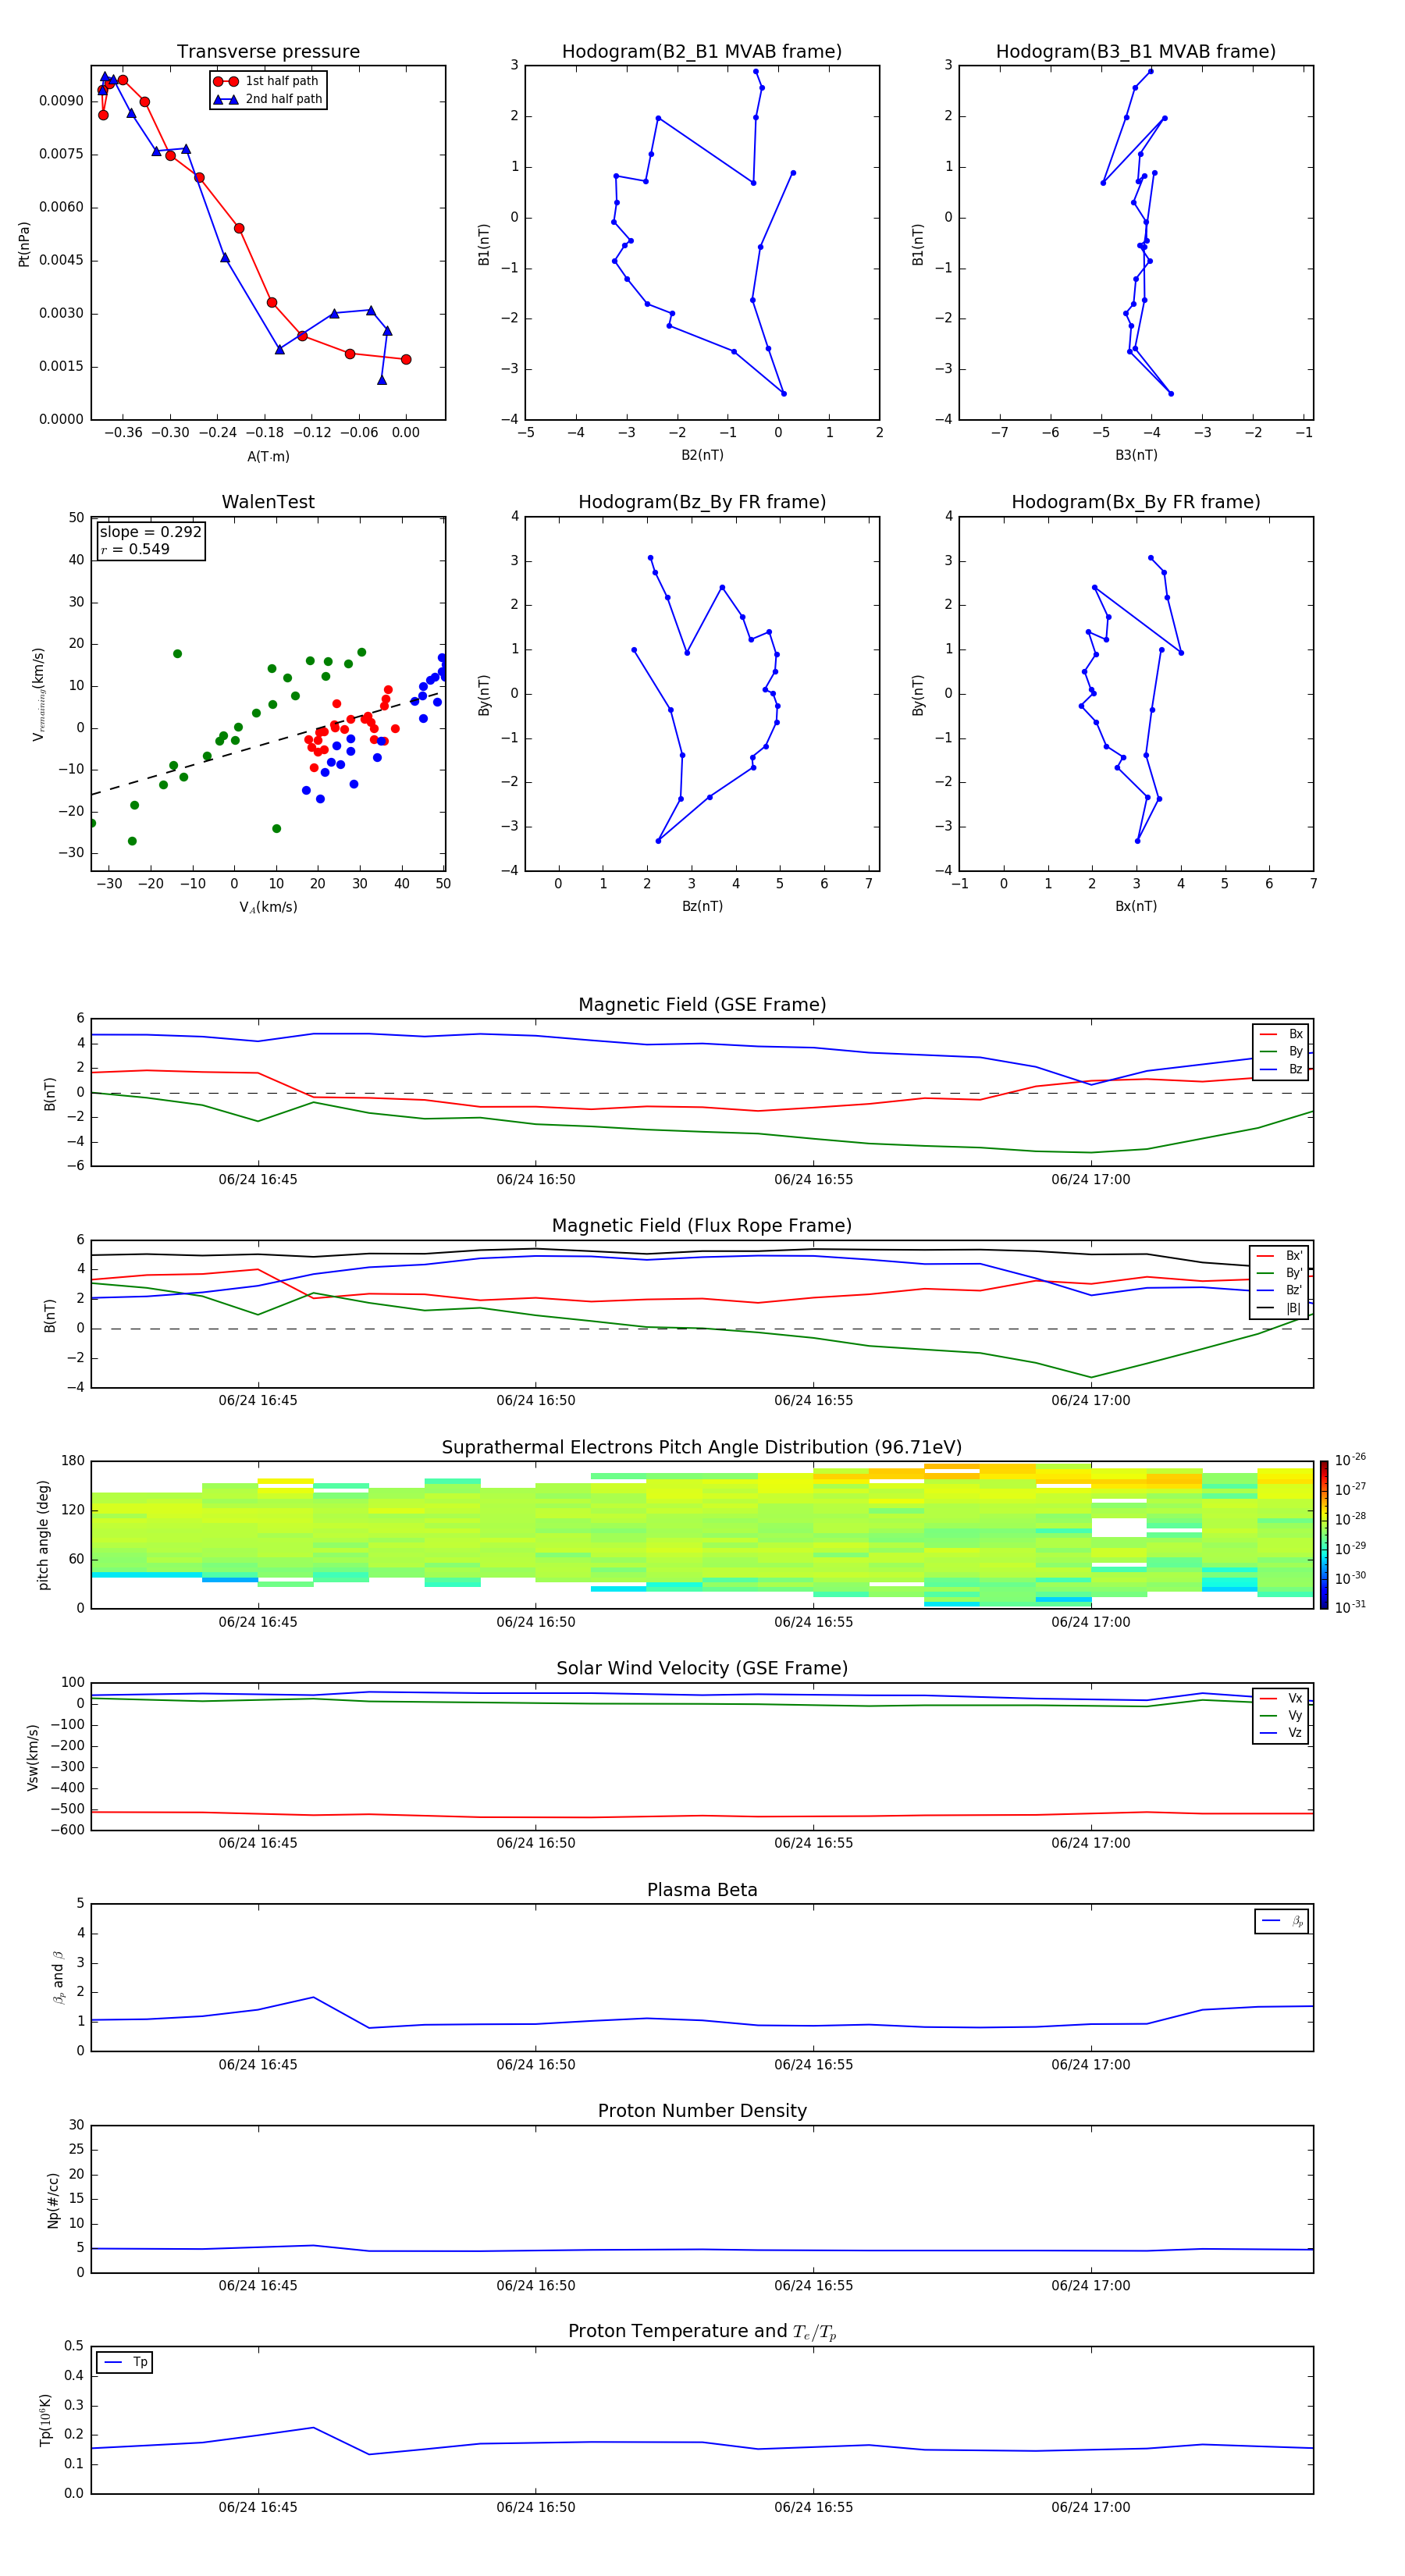
Task: Click the "Transverse pressure" plot title
Action: (268, 52)
